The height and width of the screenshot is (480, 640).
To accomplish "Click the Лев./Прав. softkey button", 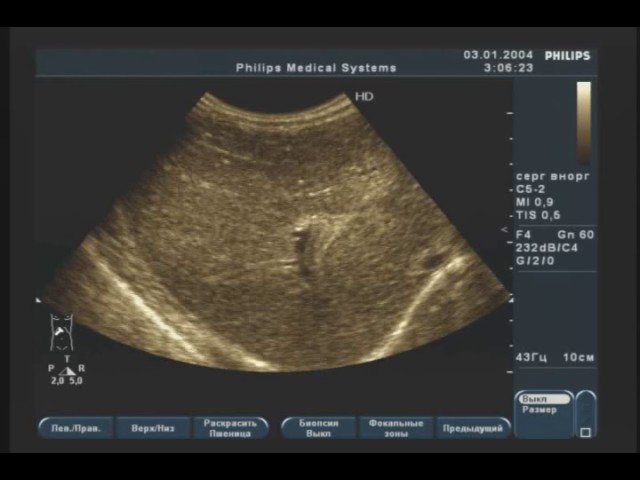I will coord(76,428).
